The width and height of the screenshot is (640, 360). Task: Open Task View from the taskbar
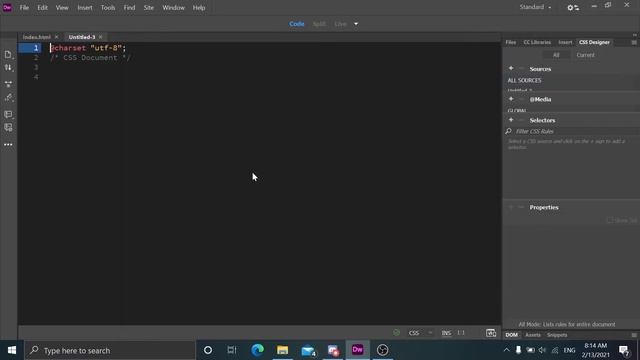pos(232,350)
